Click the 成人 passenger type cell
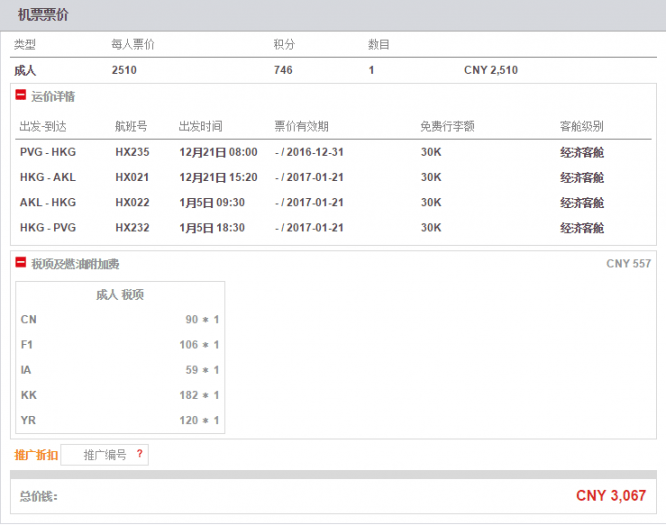Image resolution: width=666 pixels, height=525 pixels. 25,70
